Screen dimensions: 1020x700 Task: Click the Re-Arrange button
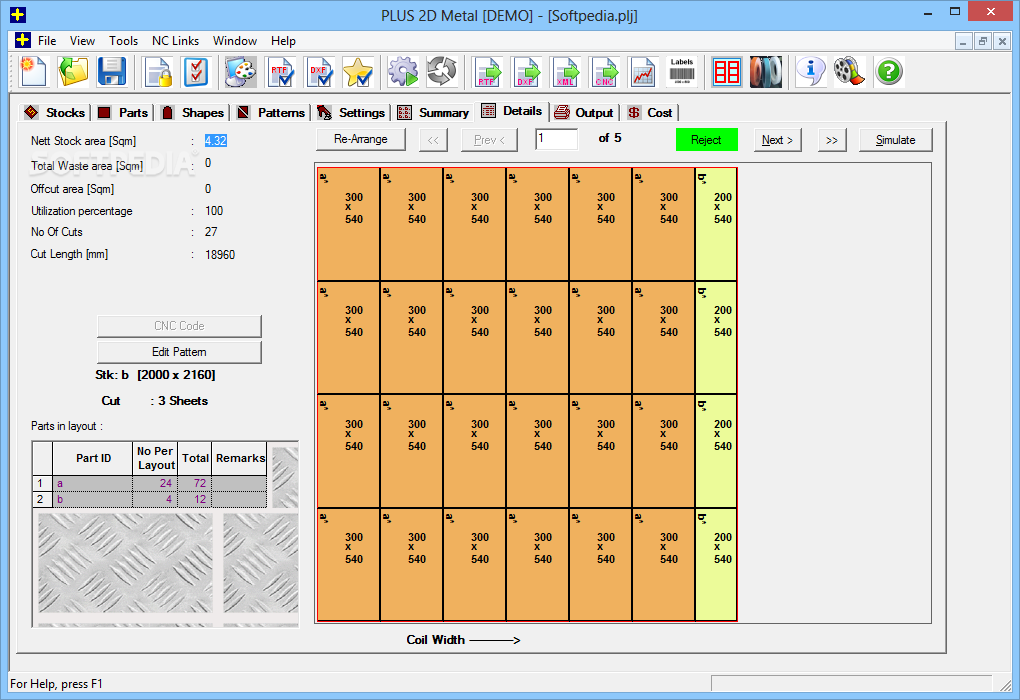[360, 139]
